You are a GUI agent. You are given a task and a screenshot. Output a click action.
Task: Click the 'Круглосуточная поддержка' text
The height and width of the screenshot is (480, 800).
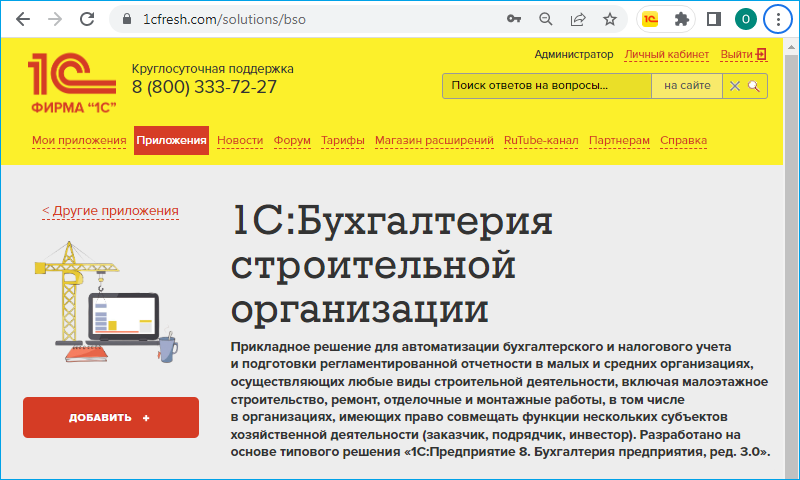point(213,68)
